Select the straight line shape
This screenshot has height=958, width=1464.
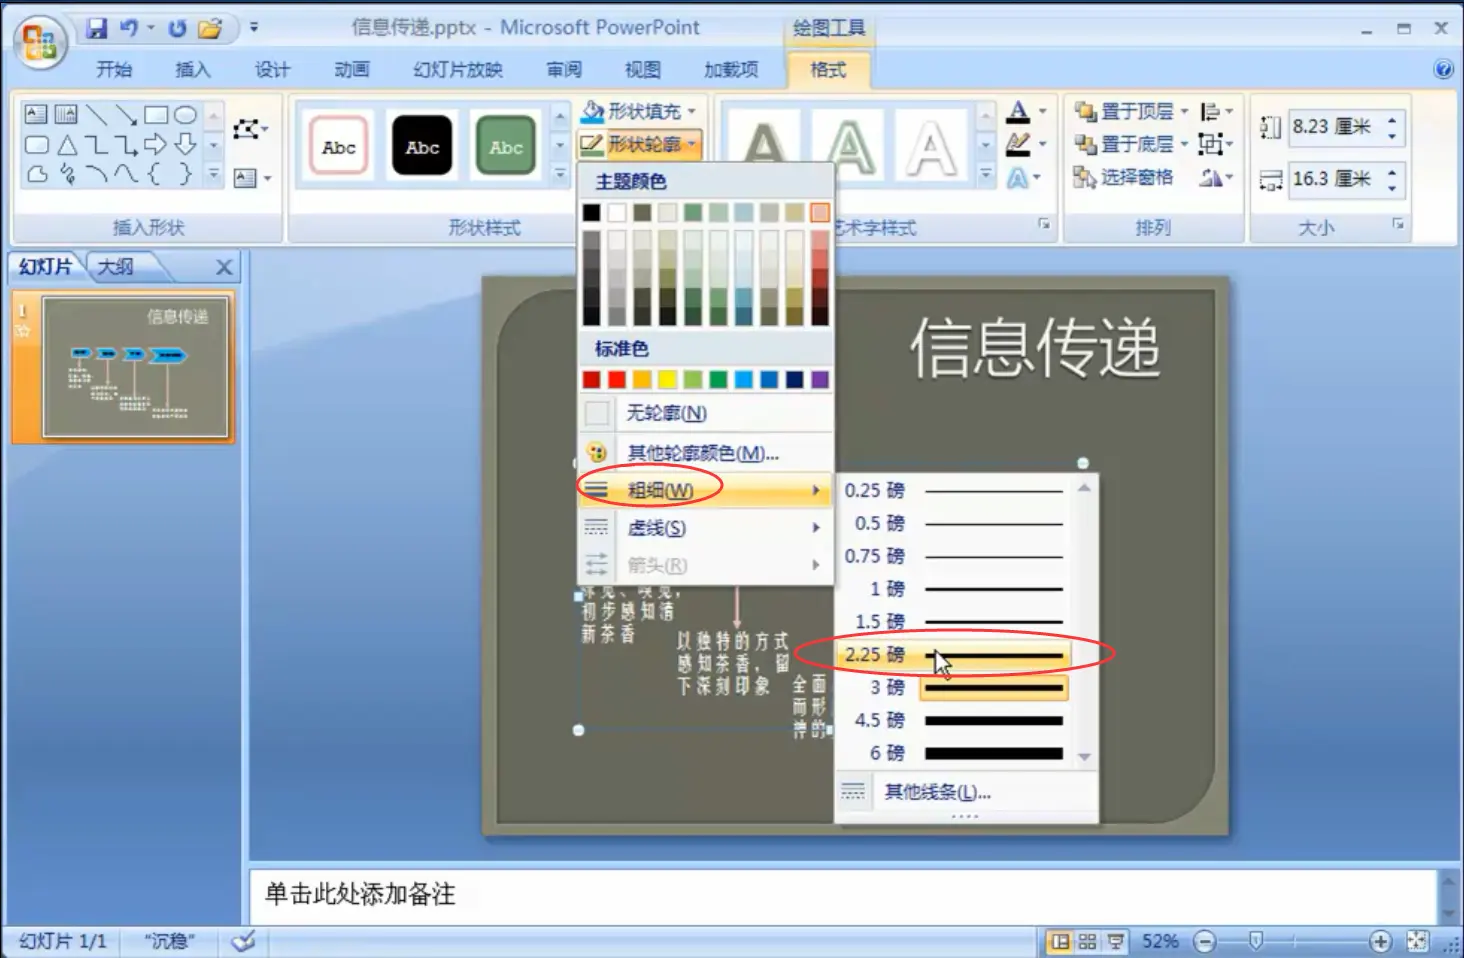coord(96,115)
